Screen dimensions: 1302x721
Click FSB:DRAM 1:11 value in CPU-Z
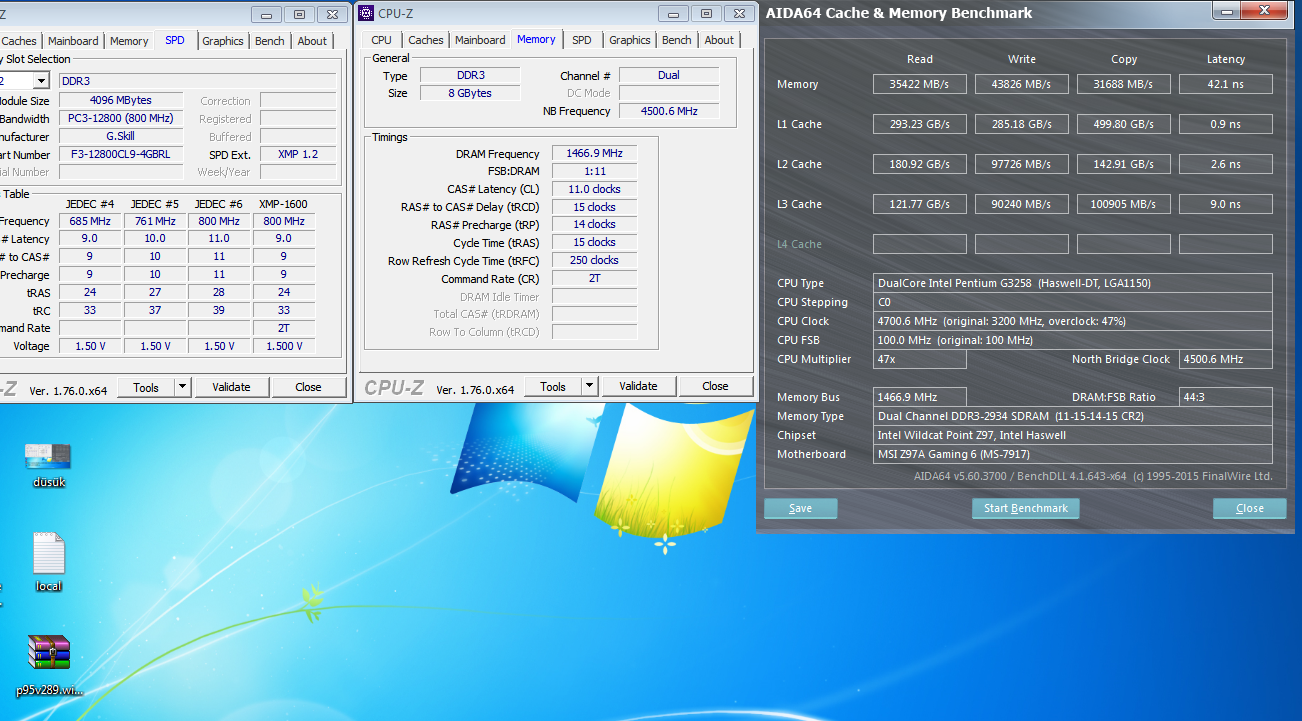coord(594,171)
